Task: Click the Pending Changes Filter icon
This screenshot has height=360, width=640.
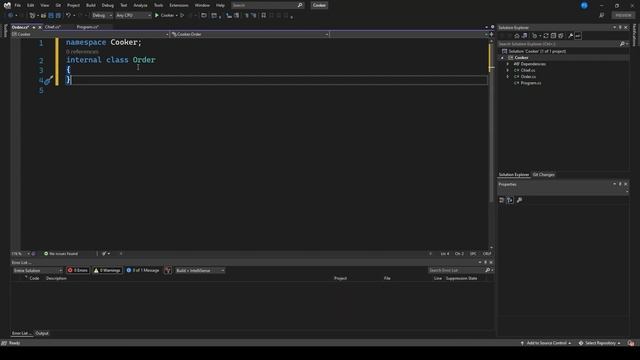Action: 534,36
